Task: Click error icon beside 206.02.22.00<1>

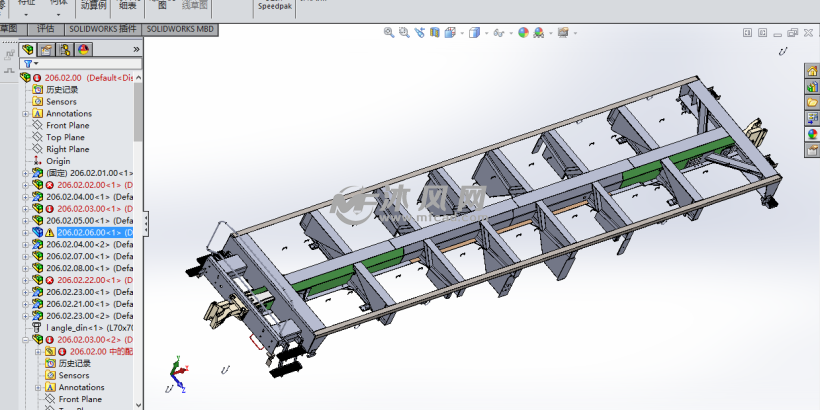Action: coord(50,280)
